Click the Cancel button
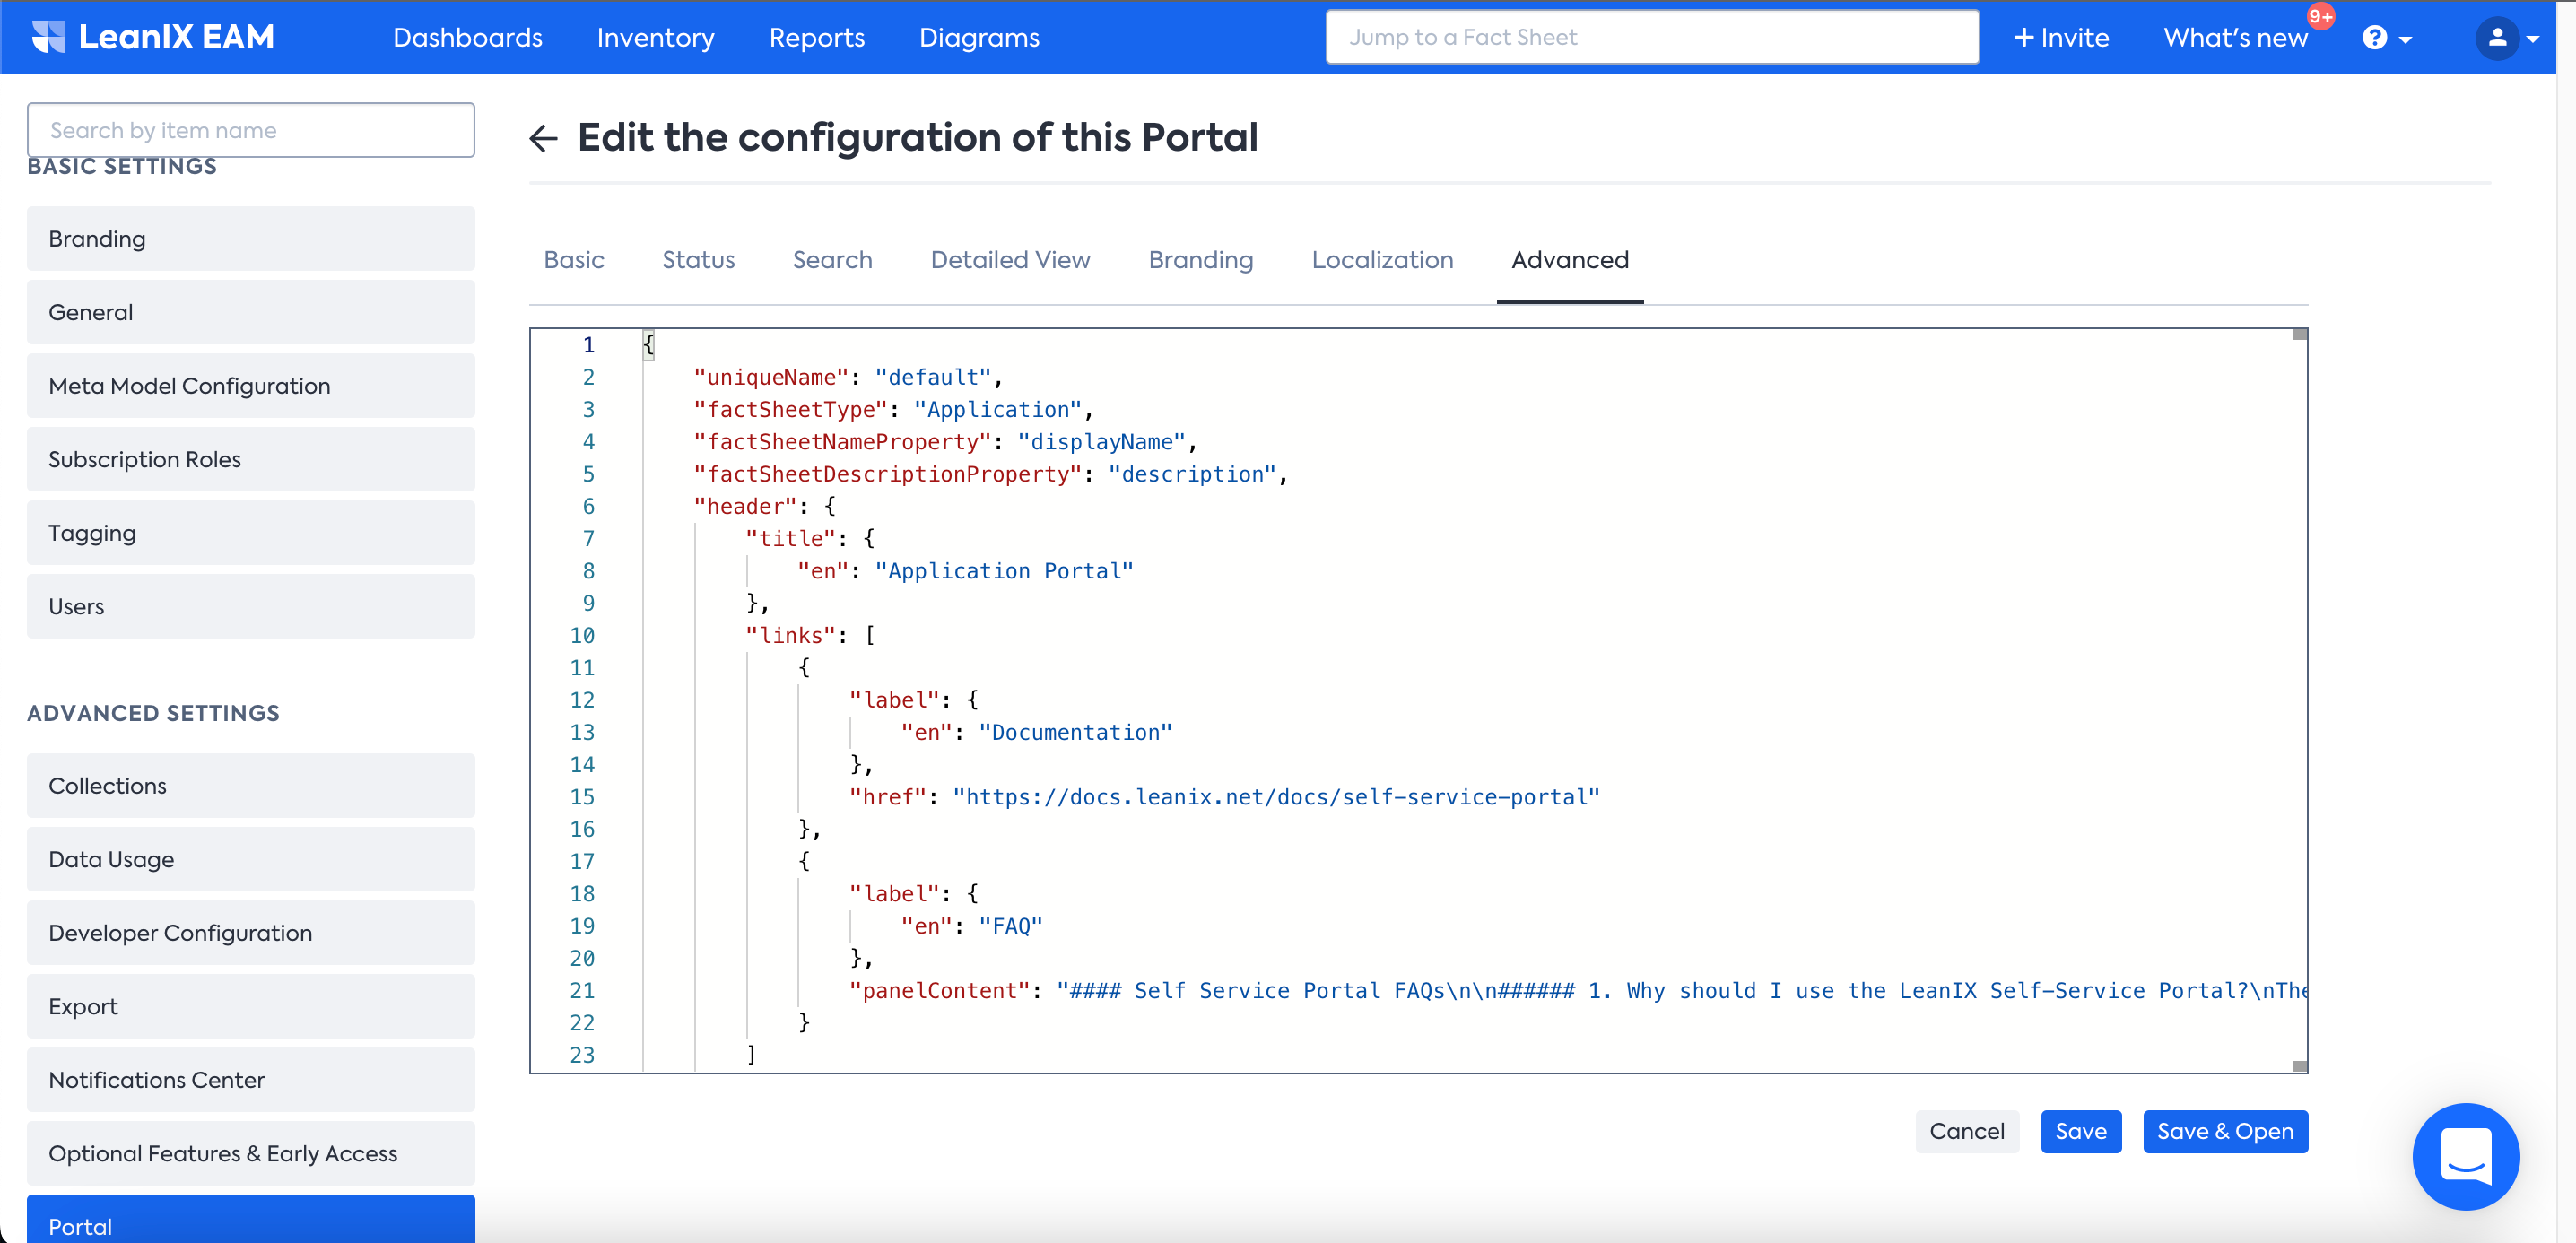Image resolution: width=2576 pixels, height=1243 pixels. click(1966, 1131)
